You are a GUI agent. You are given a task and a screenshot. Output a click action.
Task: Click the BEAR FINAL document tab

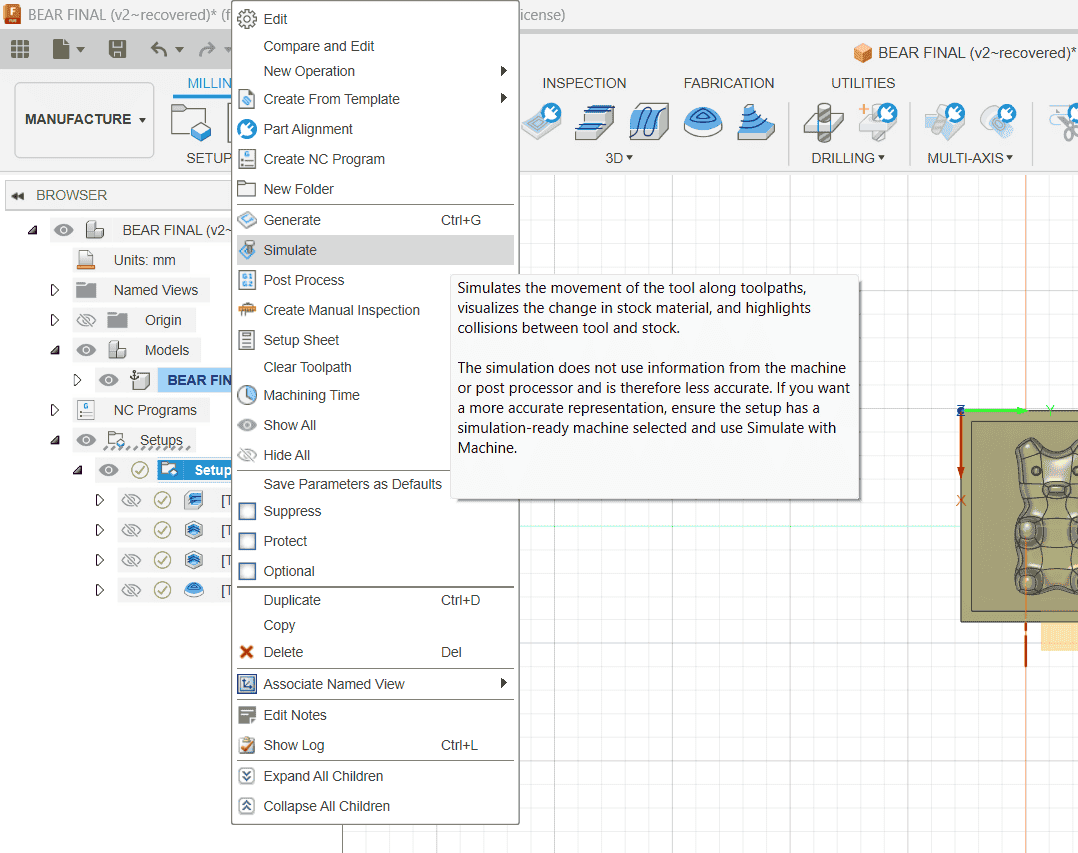965,53
